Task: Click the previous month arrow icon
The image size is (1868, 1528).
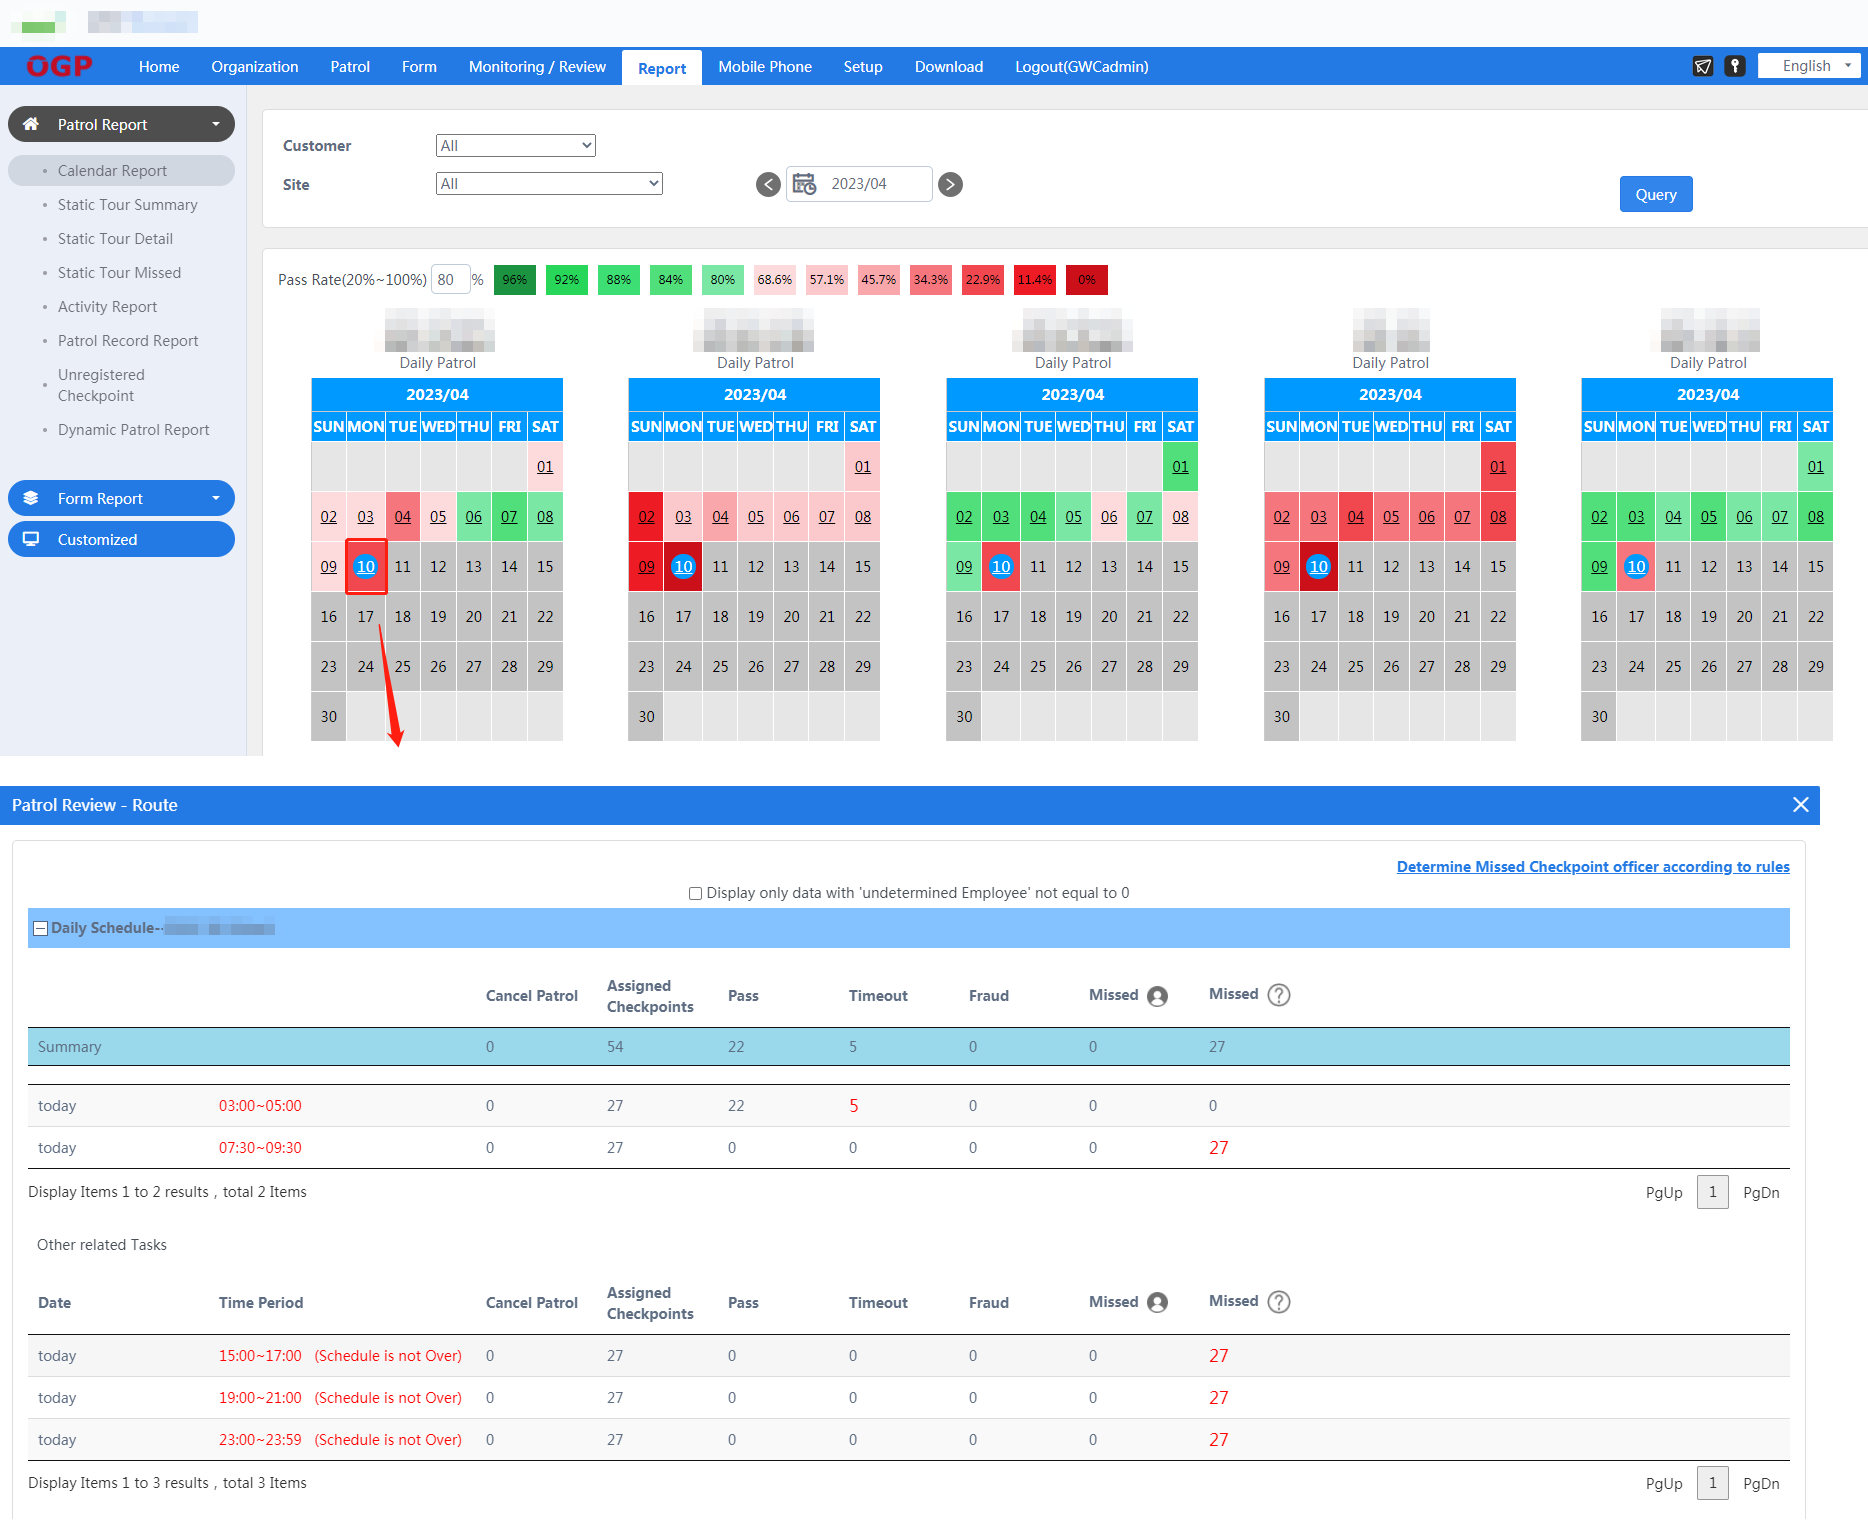Action: (x=768, y=184)
